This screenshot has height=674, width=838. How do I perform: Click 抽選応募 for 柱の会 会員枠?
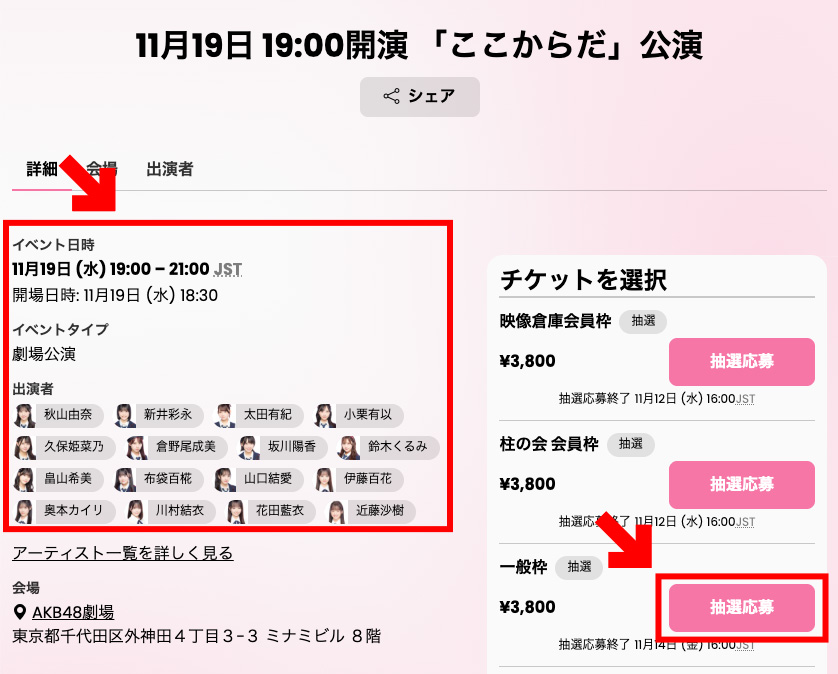coord(742,485)
